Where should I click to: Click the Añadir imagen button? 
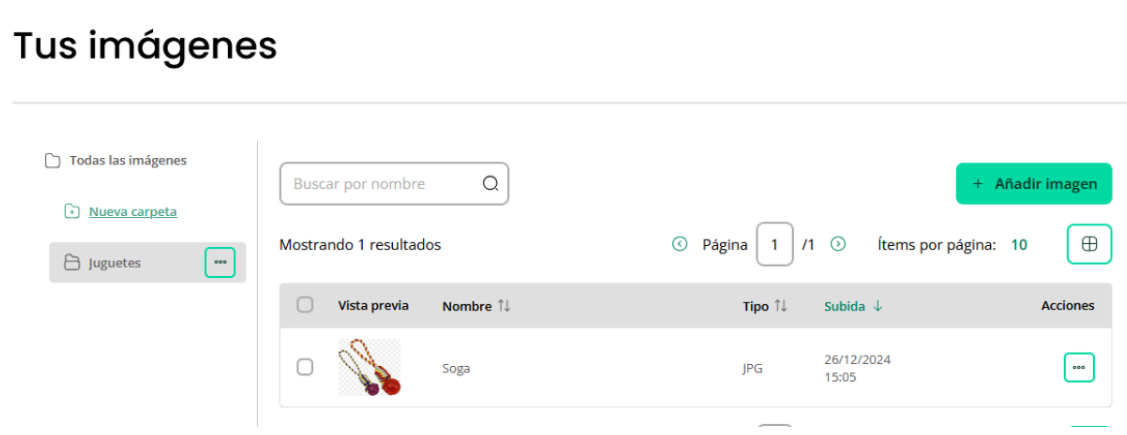click(x=1034, y=183)
